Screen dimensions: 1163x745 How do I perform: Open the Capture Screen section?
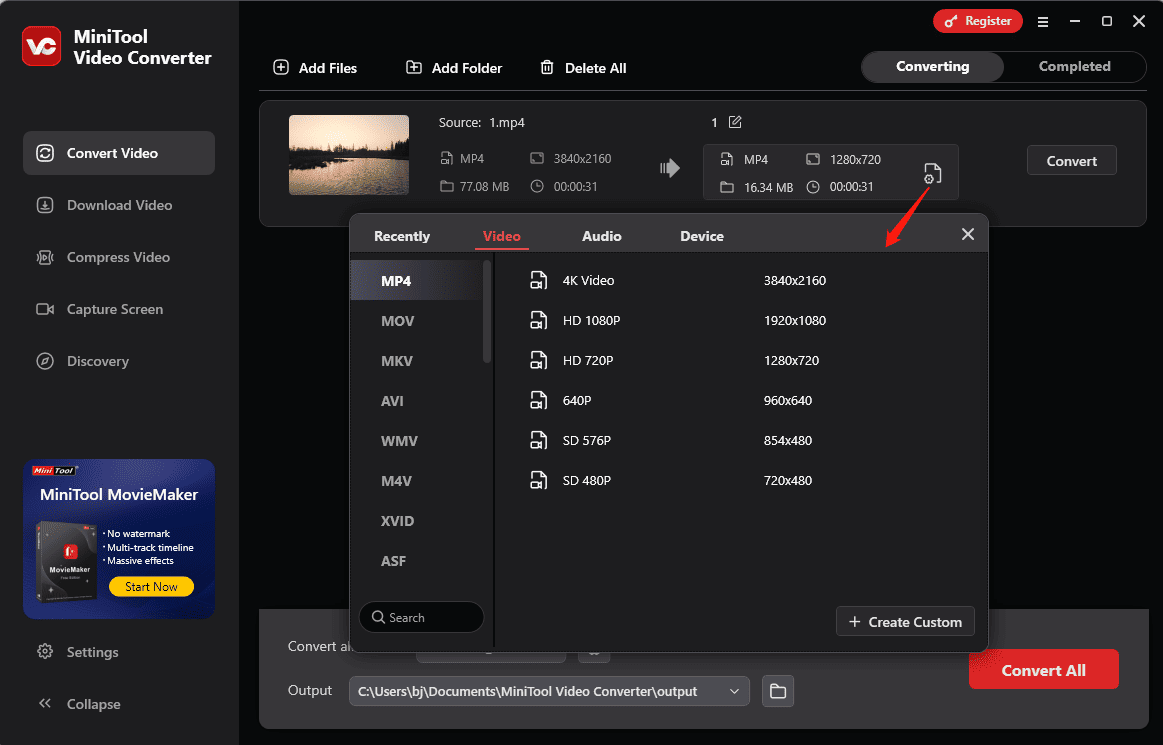coord(119,309)
